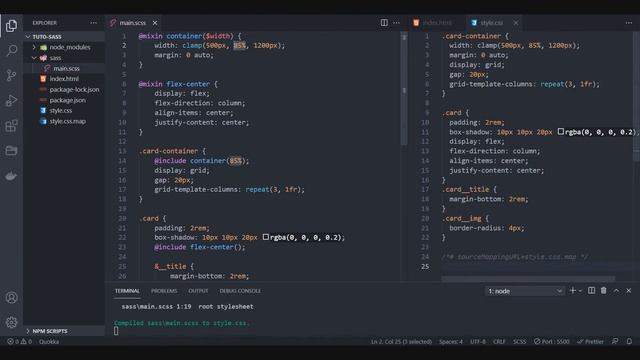
Task: Open the Explorer view in activity bar
Action: point(11,26)
